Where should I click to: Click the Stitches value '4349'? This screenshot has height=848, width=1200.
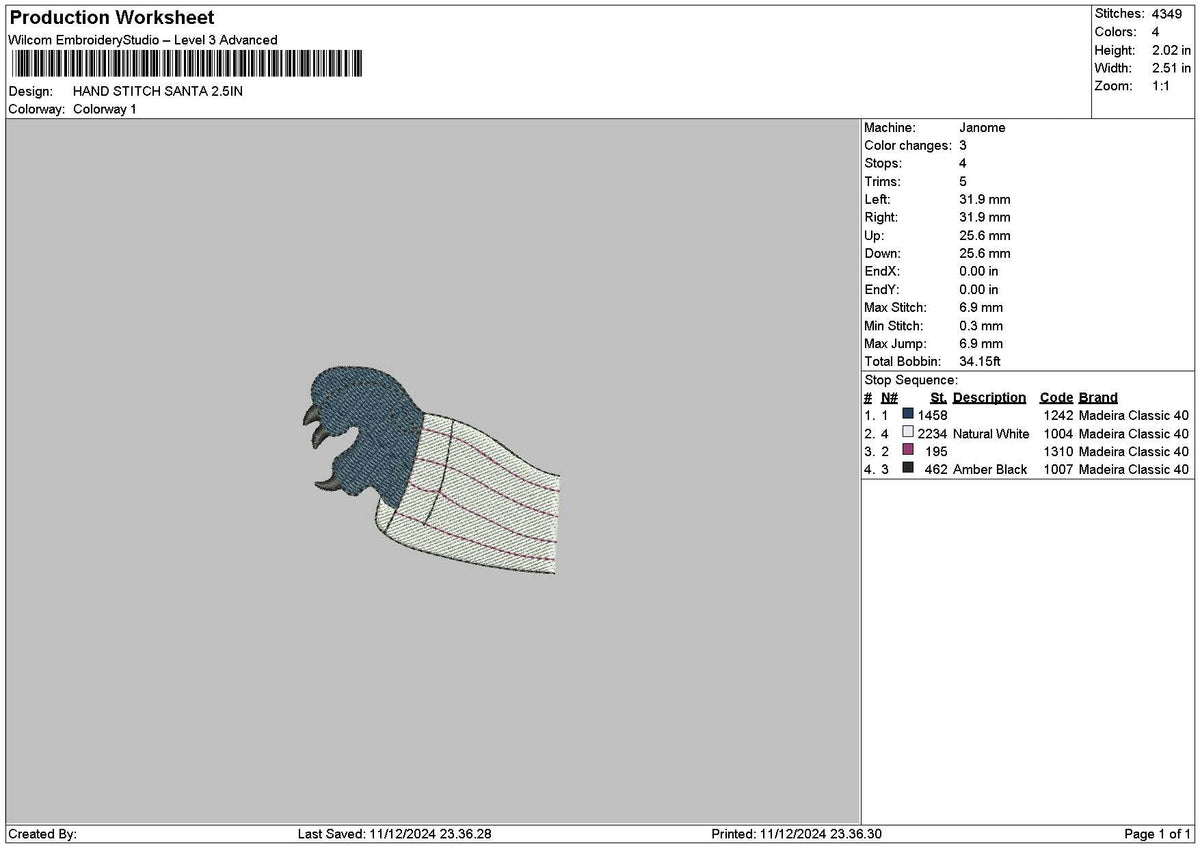[x=1166, y=14]
